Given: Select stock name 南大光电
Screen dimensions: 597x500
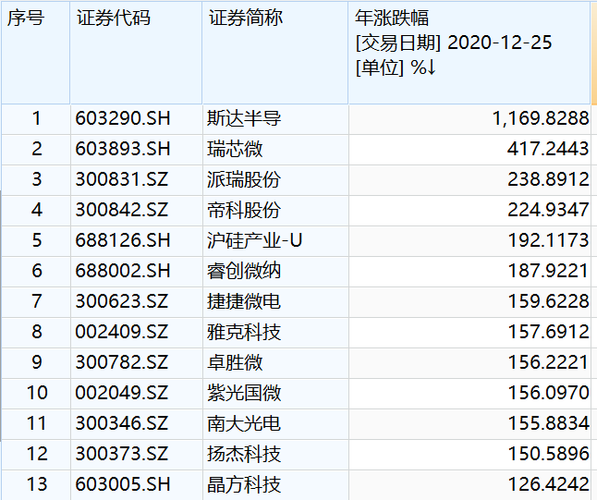Looking at the screenshot, I should pyautogui.click(x=244, y=423).
